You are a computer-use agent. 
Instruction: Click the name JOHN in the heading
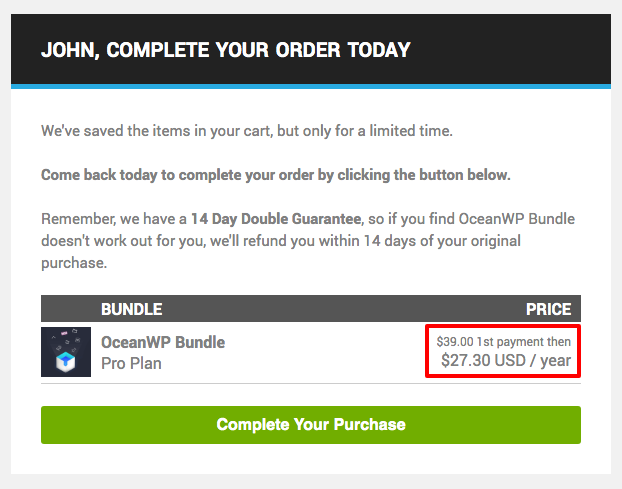coord(67,50)
